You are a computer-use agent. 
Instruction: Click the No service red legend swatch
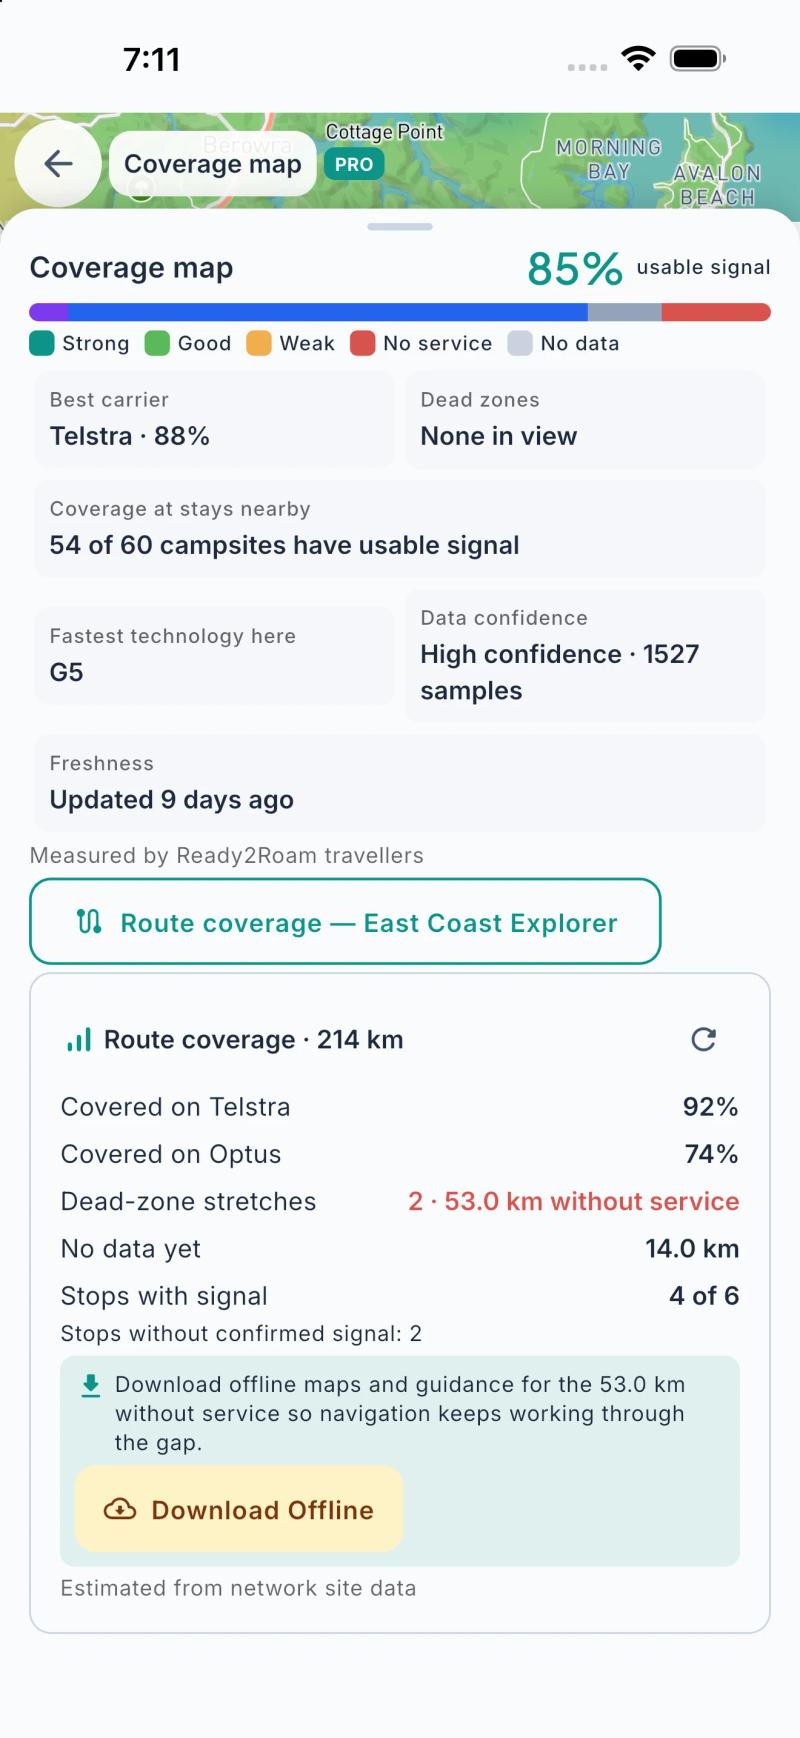click(x=362, y=343)
